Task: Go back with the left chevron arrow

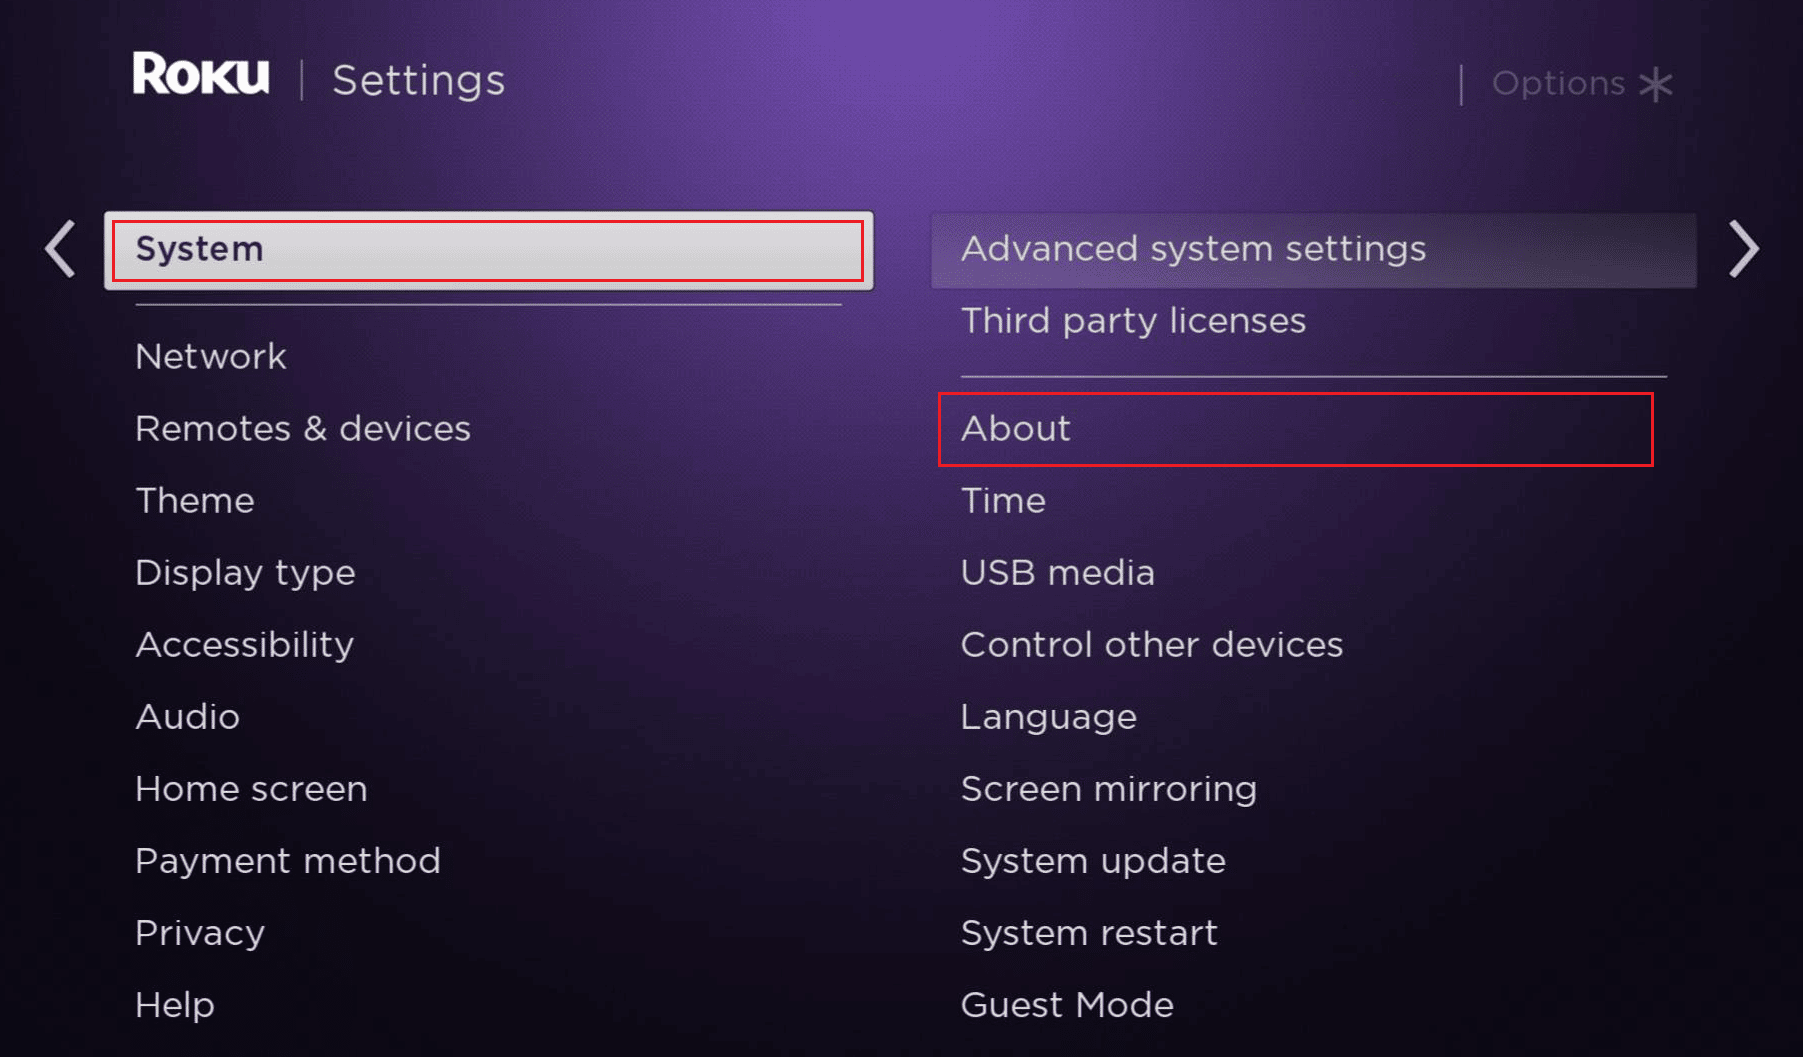Action: pyautogui.click(x=61, y=248)
